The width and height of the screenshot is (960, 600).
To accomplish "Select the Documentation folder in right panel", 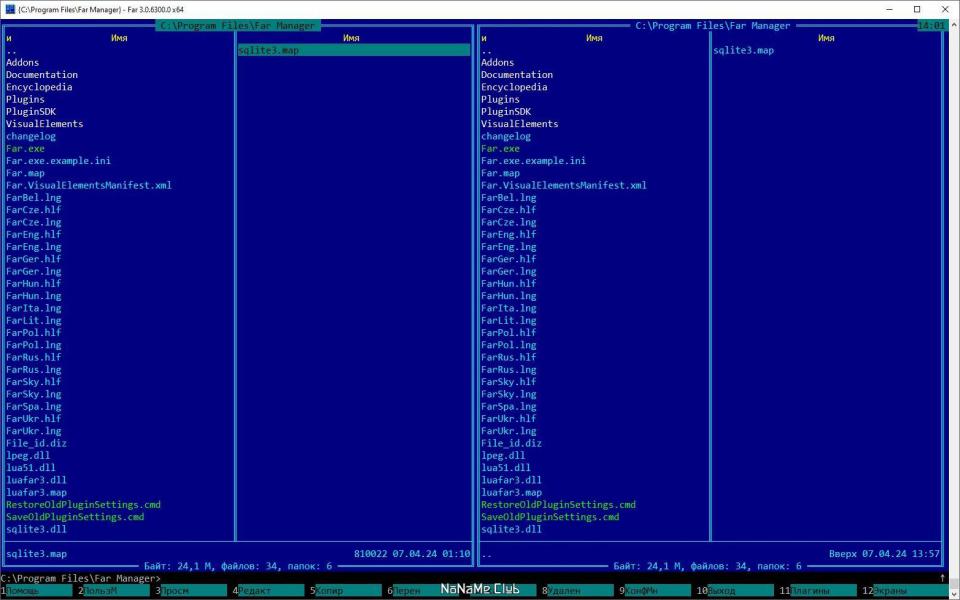I will click(x=517, y=75).
